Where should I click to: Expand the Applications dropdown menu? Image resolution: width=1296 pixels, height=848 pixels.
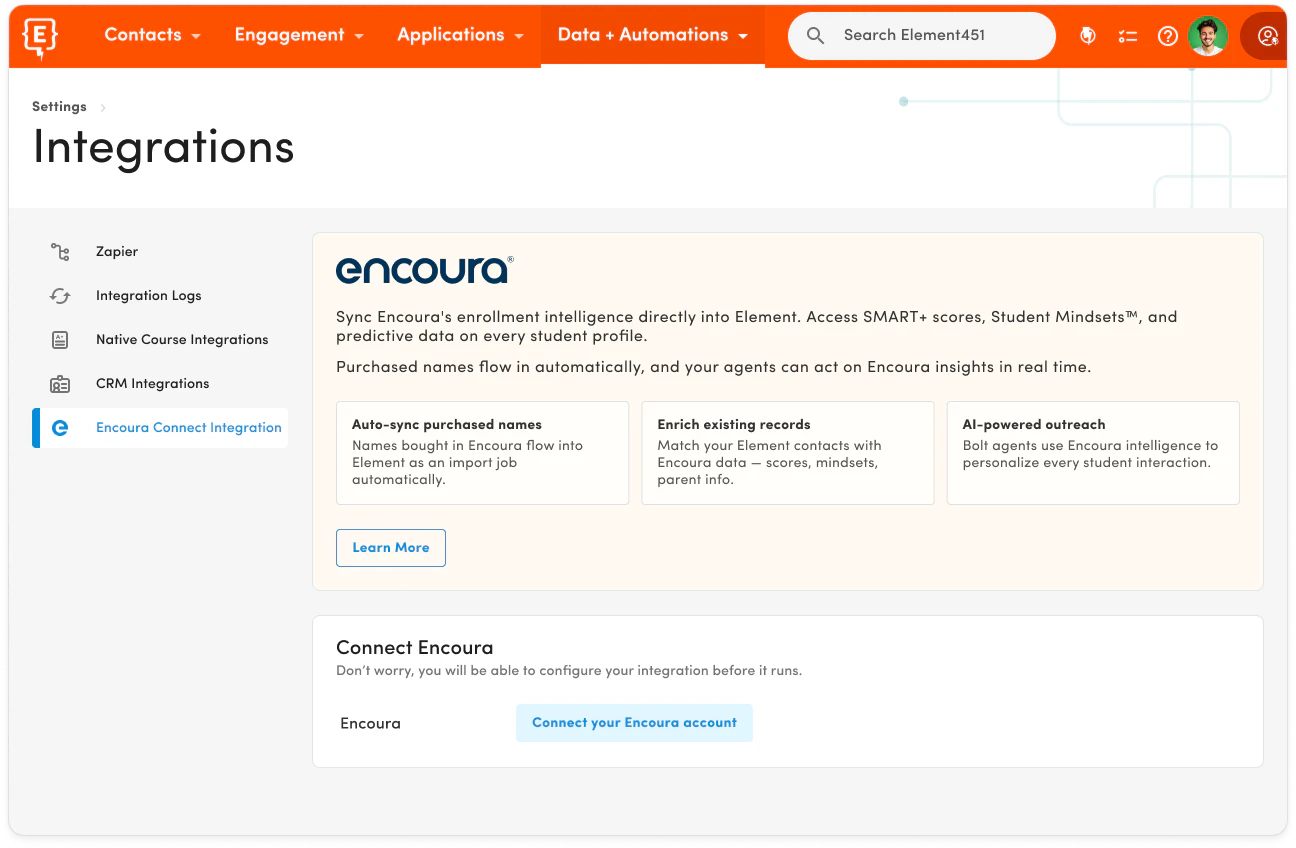coord(461,35)
